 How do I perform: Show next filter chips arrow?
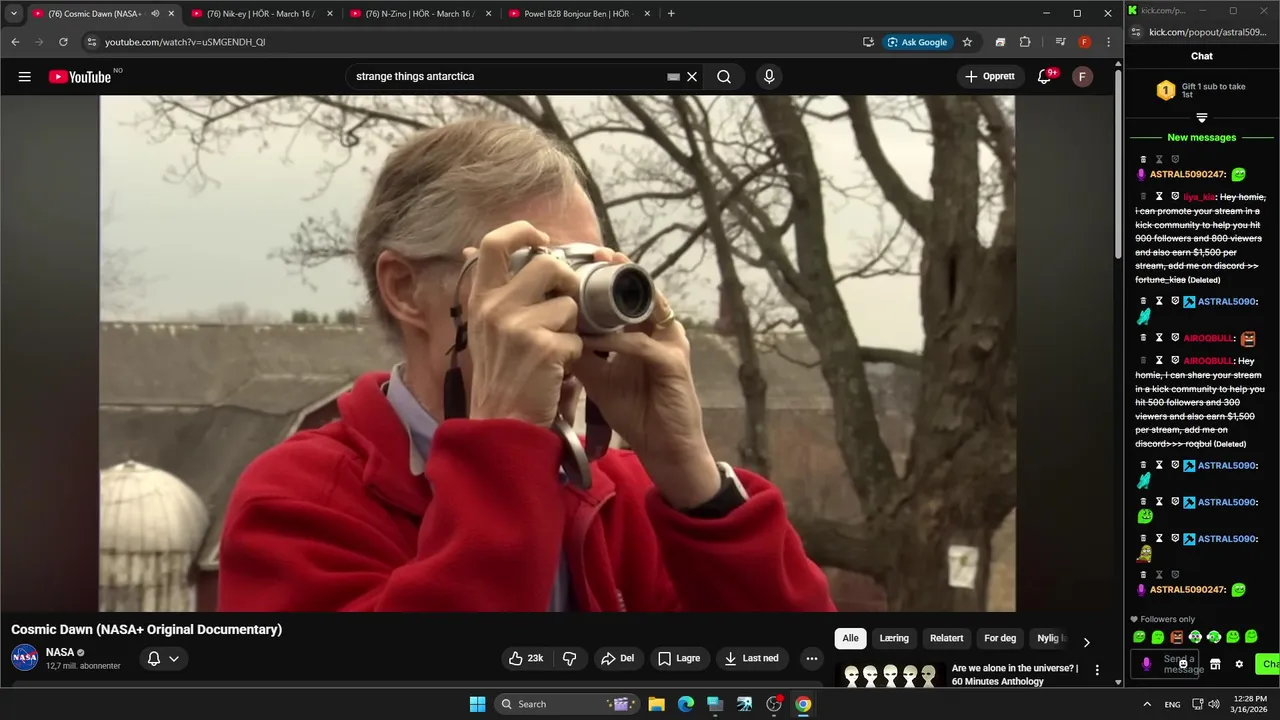(x=1086, y=642)
